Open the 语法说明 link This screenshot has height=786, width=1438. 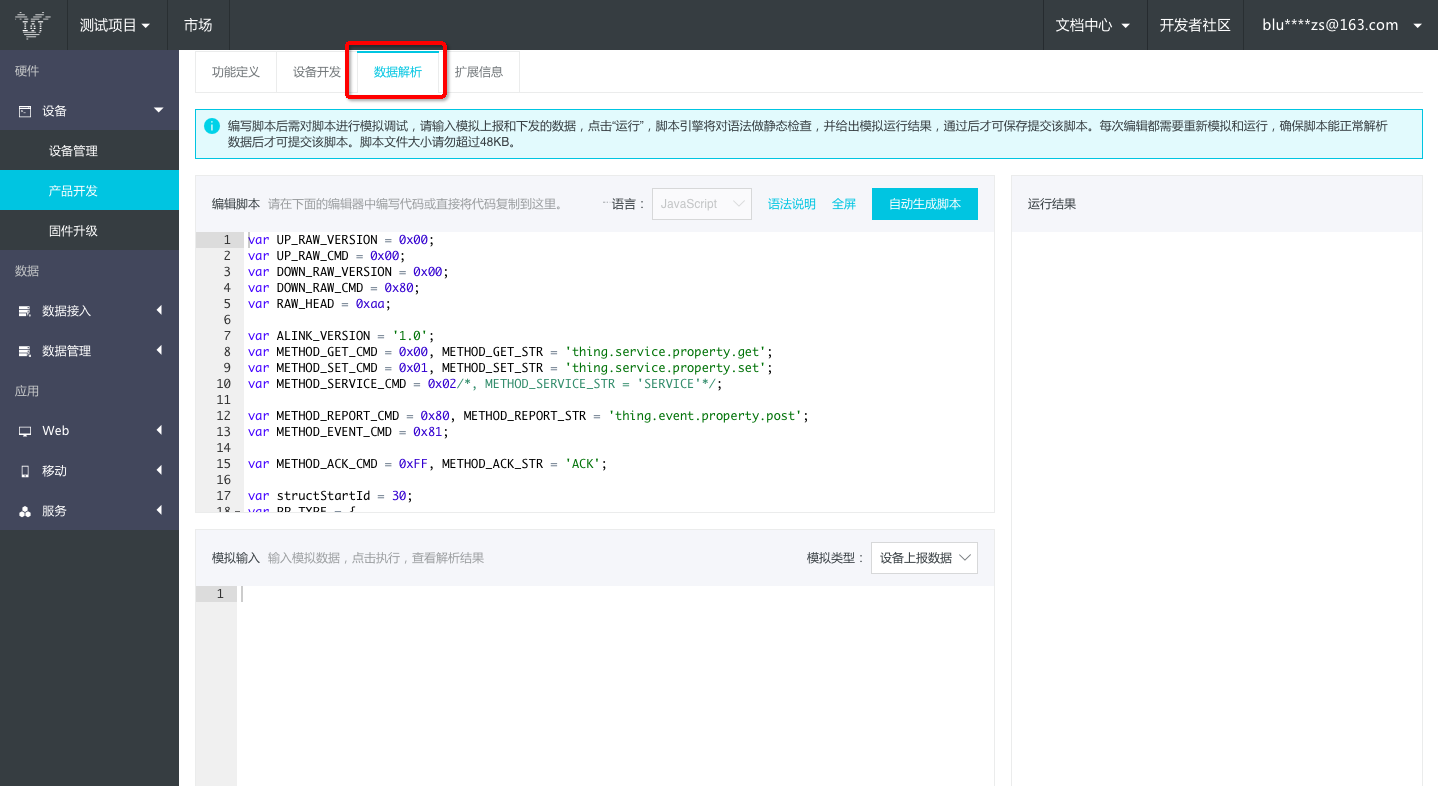tap(792, 204)
